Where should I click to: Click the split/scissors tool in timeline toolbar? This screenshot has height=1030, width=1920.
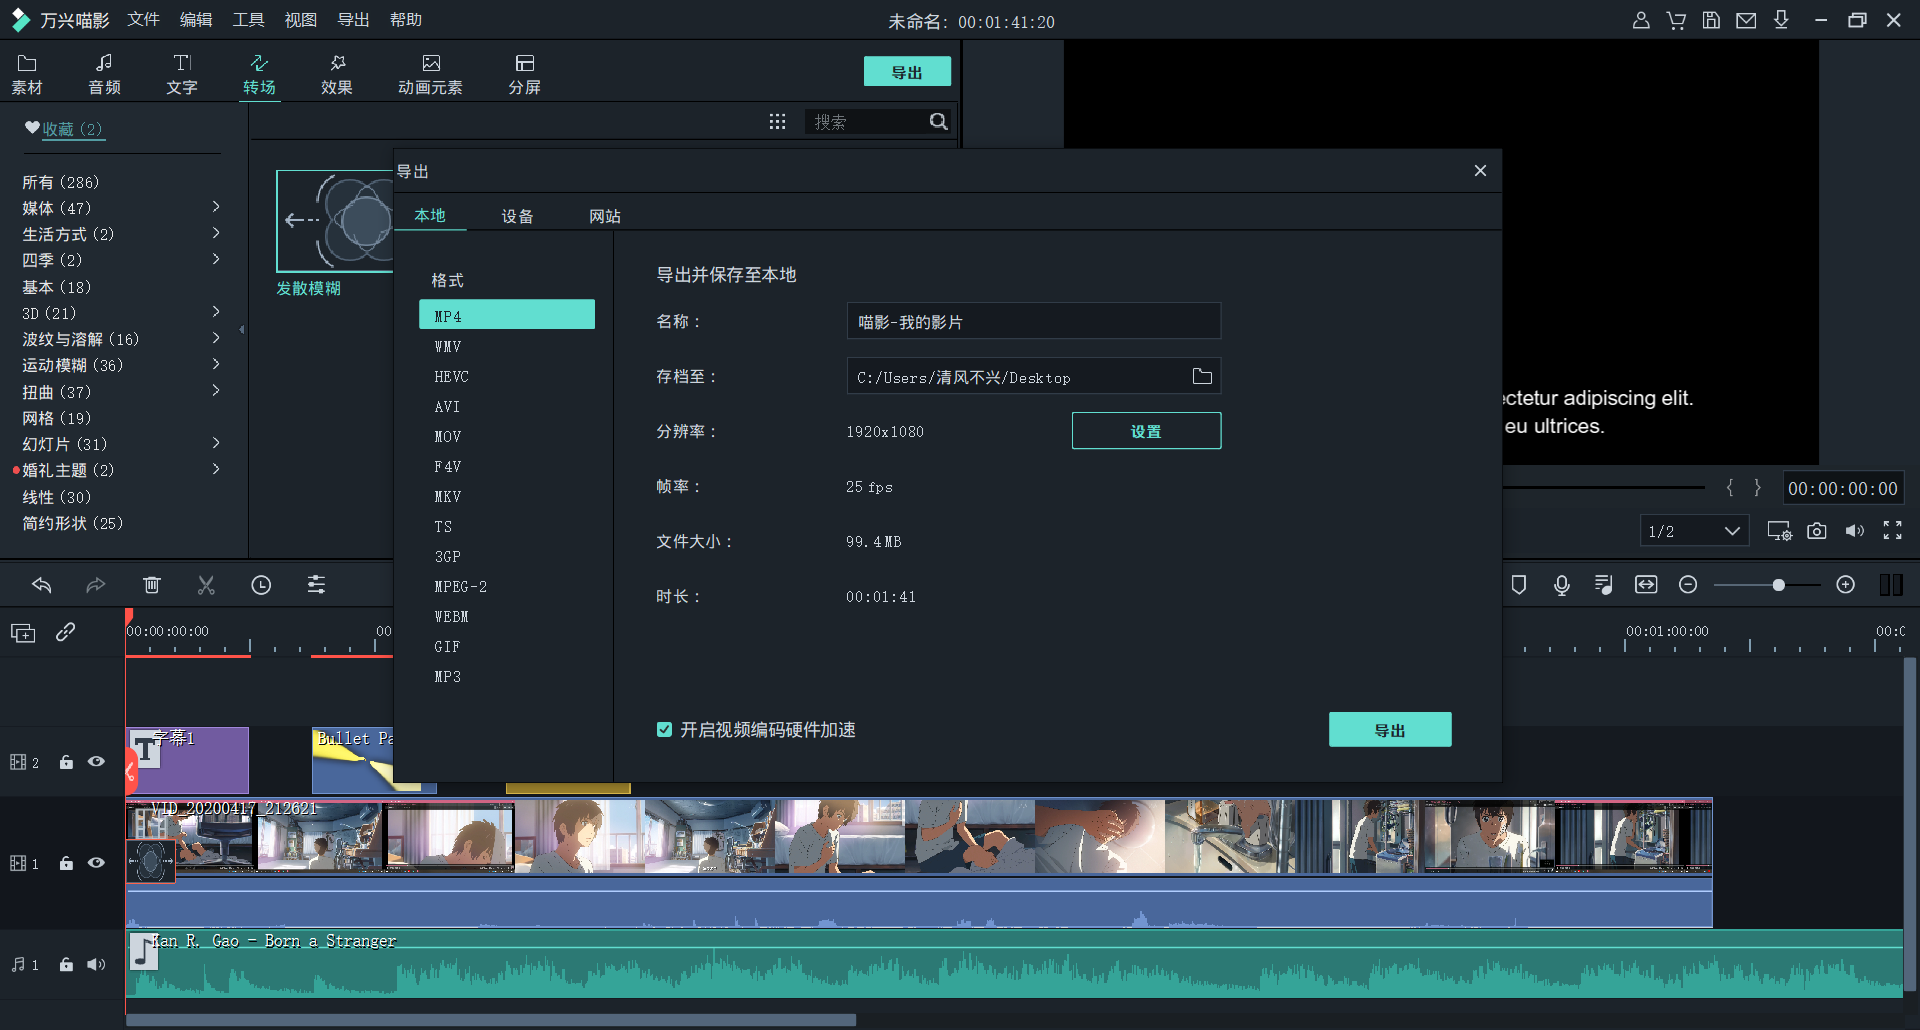206,585
